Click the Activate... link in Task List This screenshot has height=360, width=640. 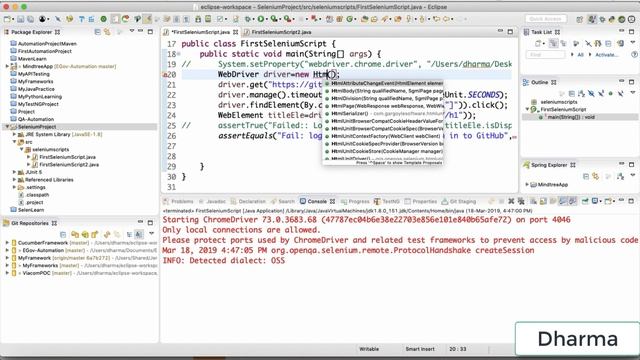coord(606,55)
